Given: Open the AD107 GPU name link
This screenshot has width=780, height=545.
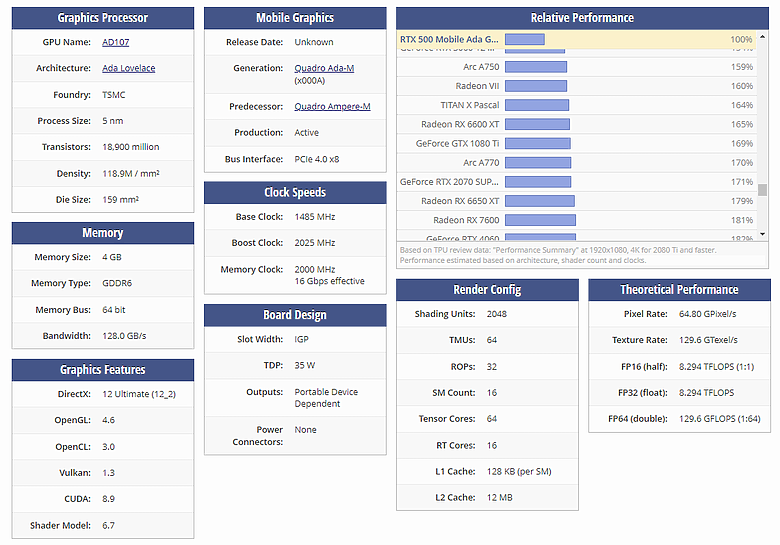Looking at the screenshot, I should (115, 42).
